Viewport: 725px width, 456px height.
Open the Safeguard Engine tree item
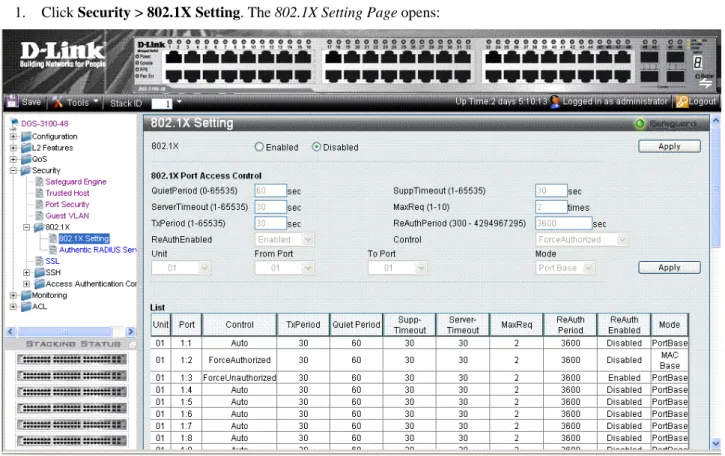point(76,182)
